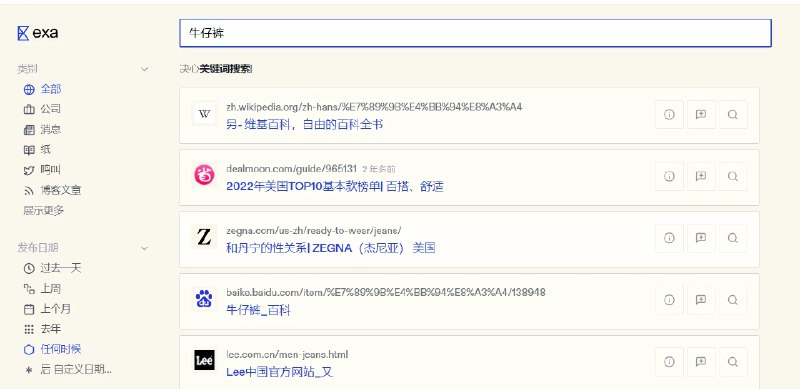Click find-similar search icon on Wikipedia result
Screen dimensions: 800x389
click(733, 114)
